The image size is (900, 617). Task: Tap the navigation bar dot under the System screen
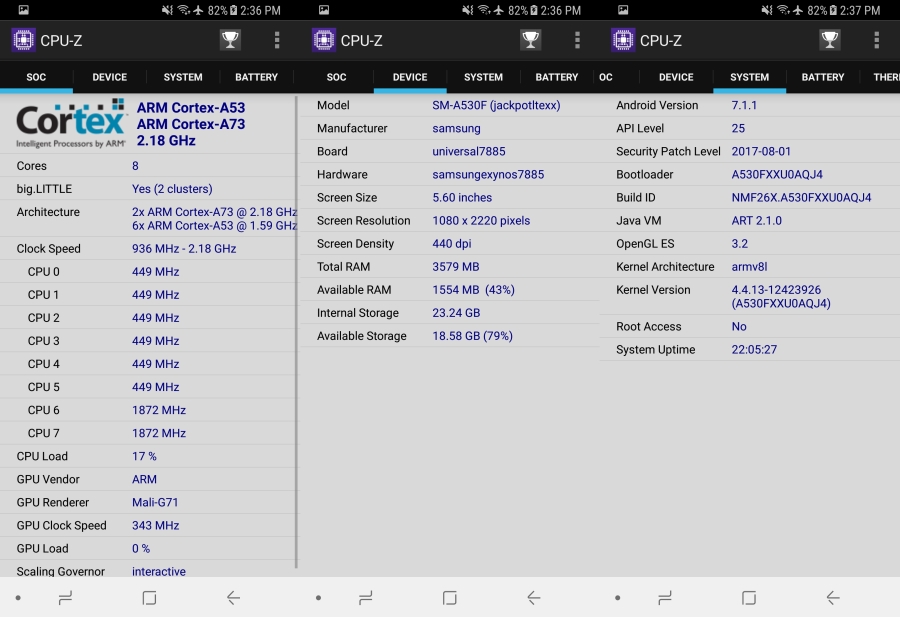pos(618,598)
